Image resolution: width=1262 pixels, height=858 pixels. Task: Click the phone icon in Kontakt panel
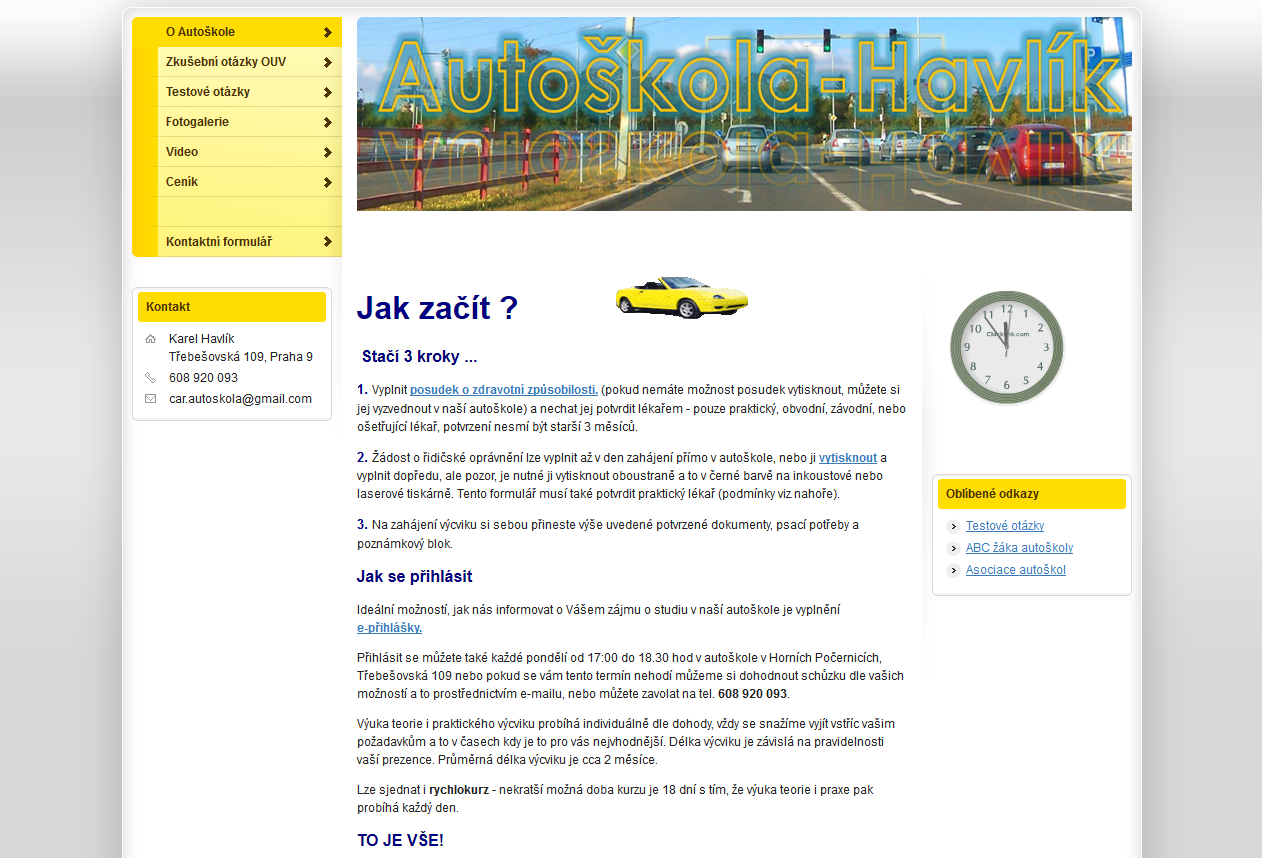click(x=150, y=378)
